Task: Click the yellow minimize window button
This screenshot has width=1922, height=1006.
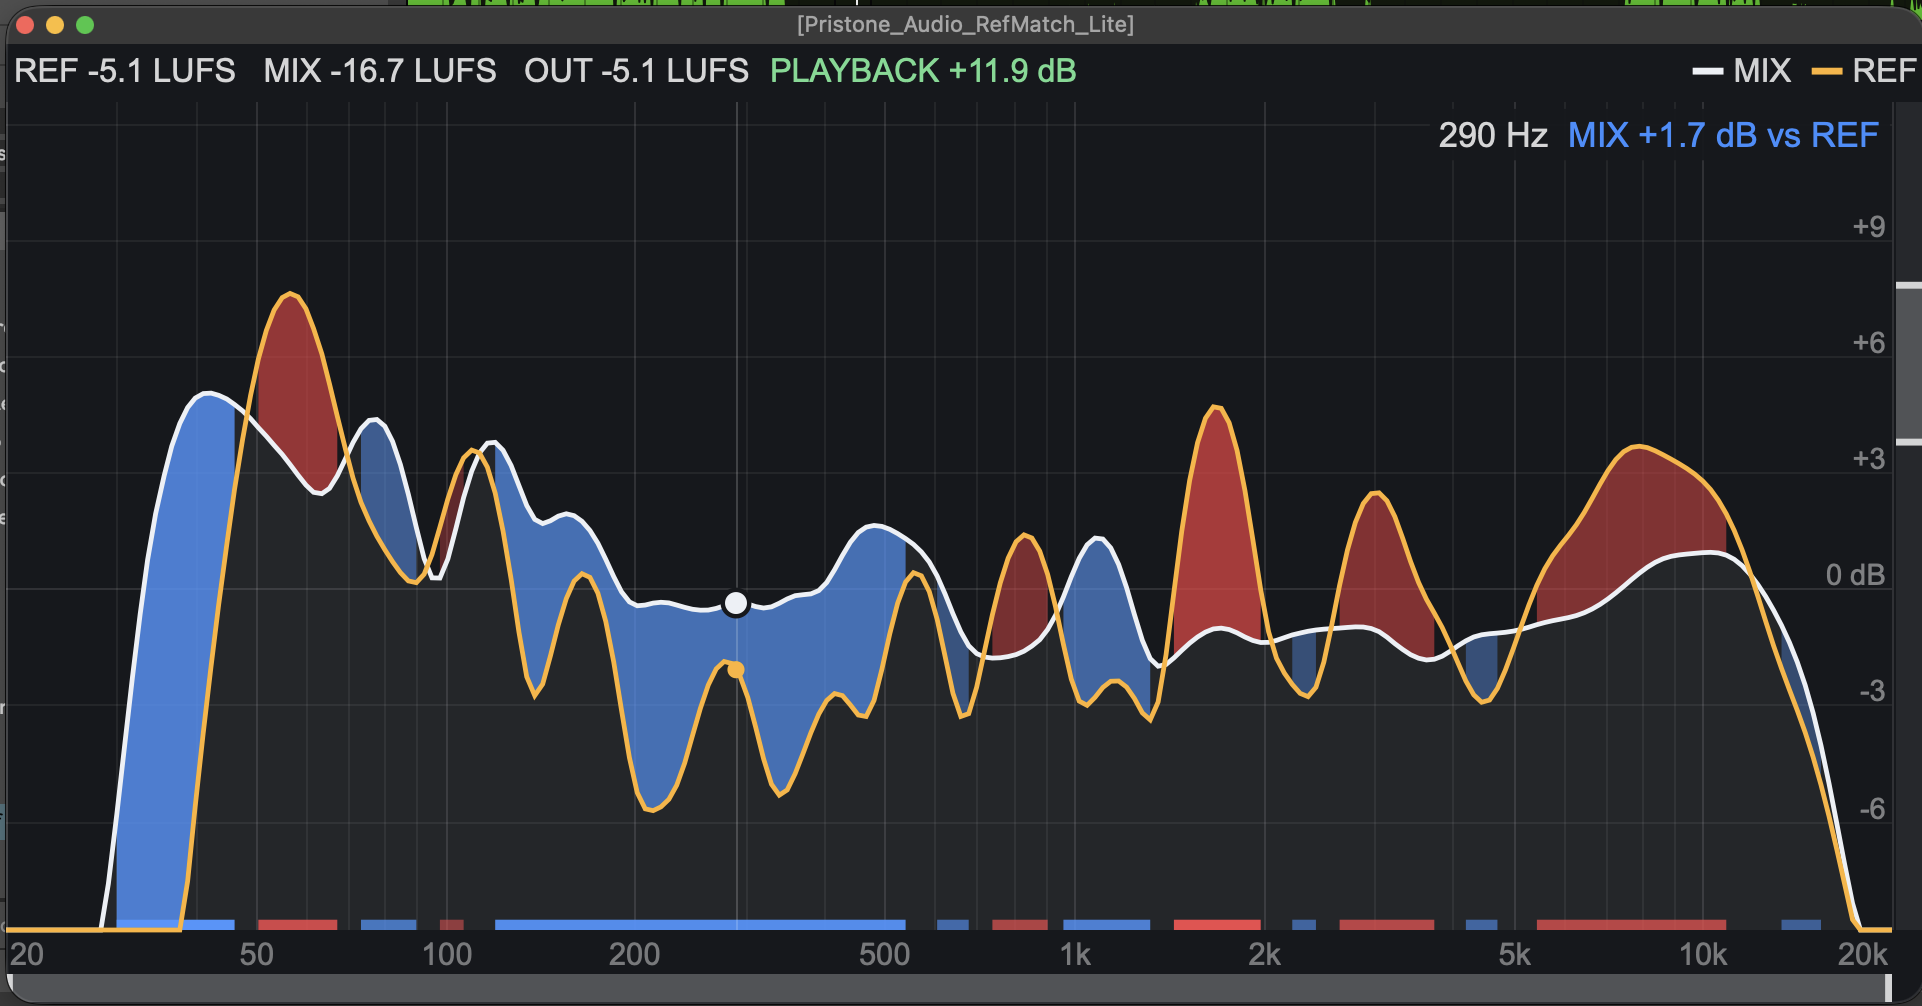Action: [x=55, y=25]
